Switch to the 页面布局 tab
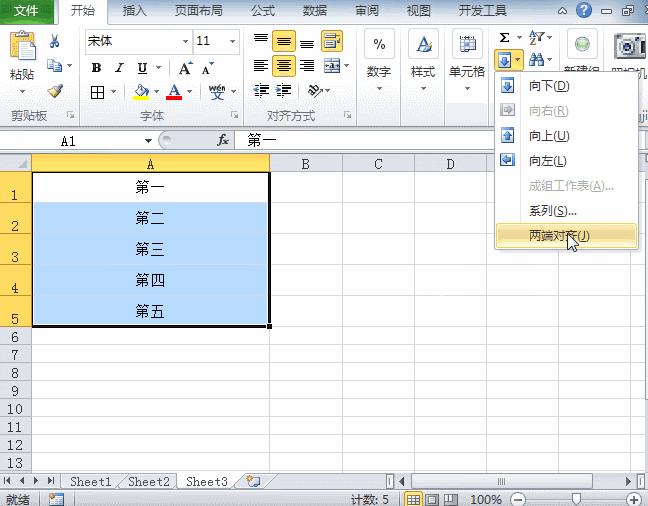Image resolution: width=648 pixels, height=506 pixels. pos(199,10)
